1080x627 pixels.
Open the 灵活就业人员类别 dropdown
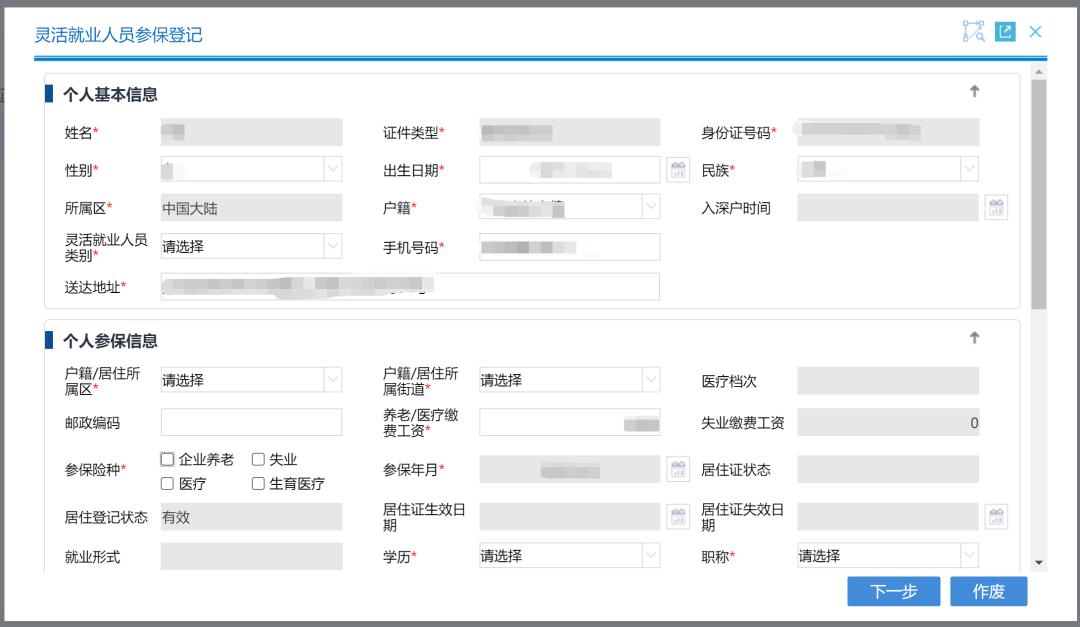pyautogui.click(x=332, y=246)
